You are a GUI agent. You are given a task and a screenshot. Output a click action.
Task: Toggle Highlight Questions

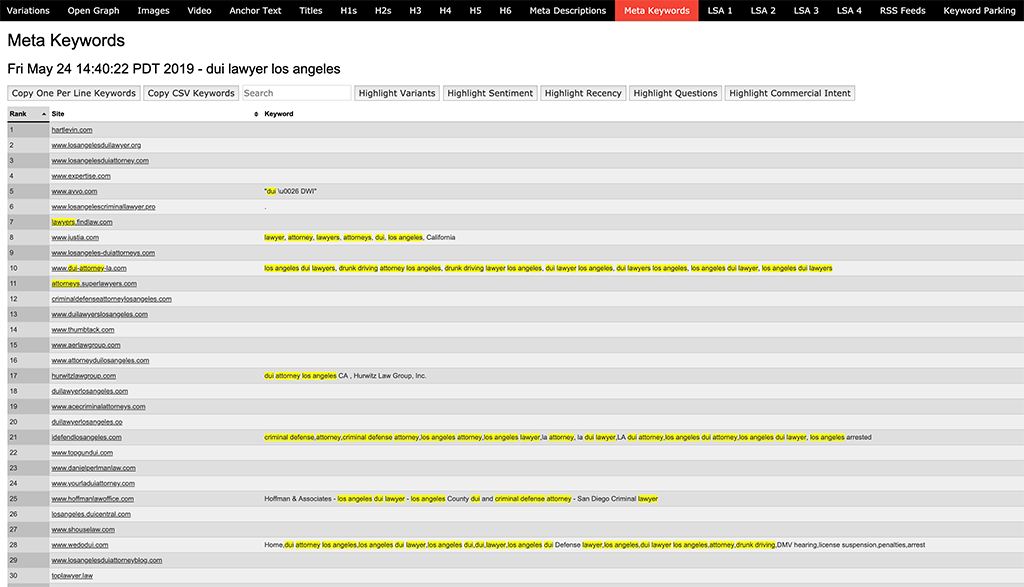[x=675, y=93]
